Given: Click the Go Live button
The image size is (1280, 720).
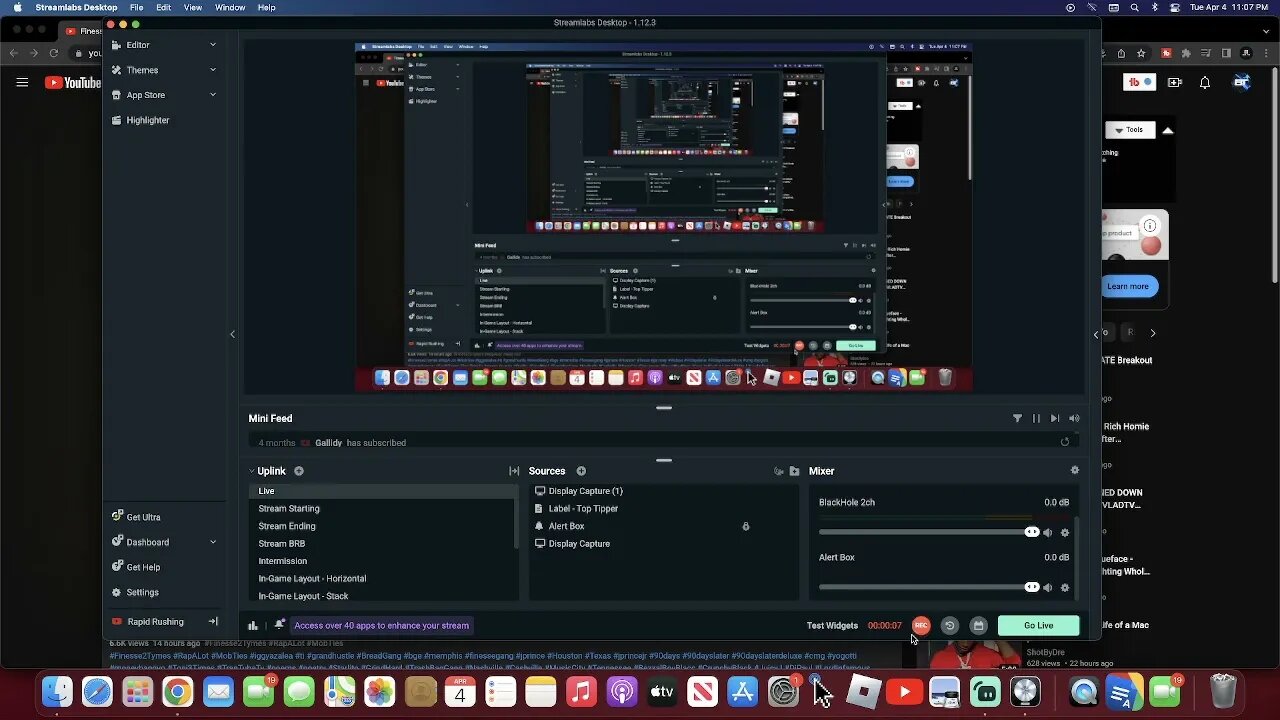Looking at the screenshot, I should tap(1038, 626).
